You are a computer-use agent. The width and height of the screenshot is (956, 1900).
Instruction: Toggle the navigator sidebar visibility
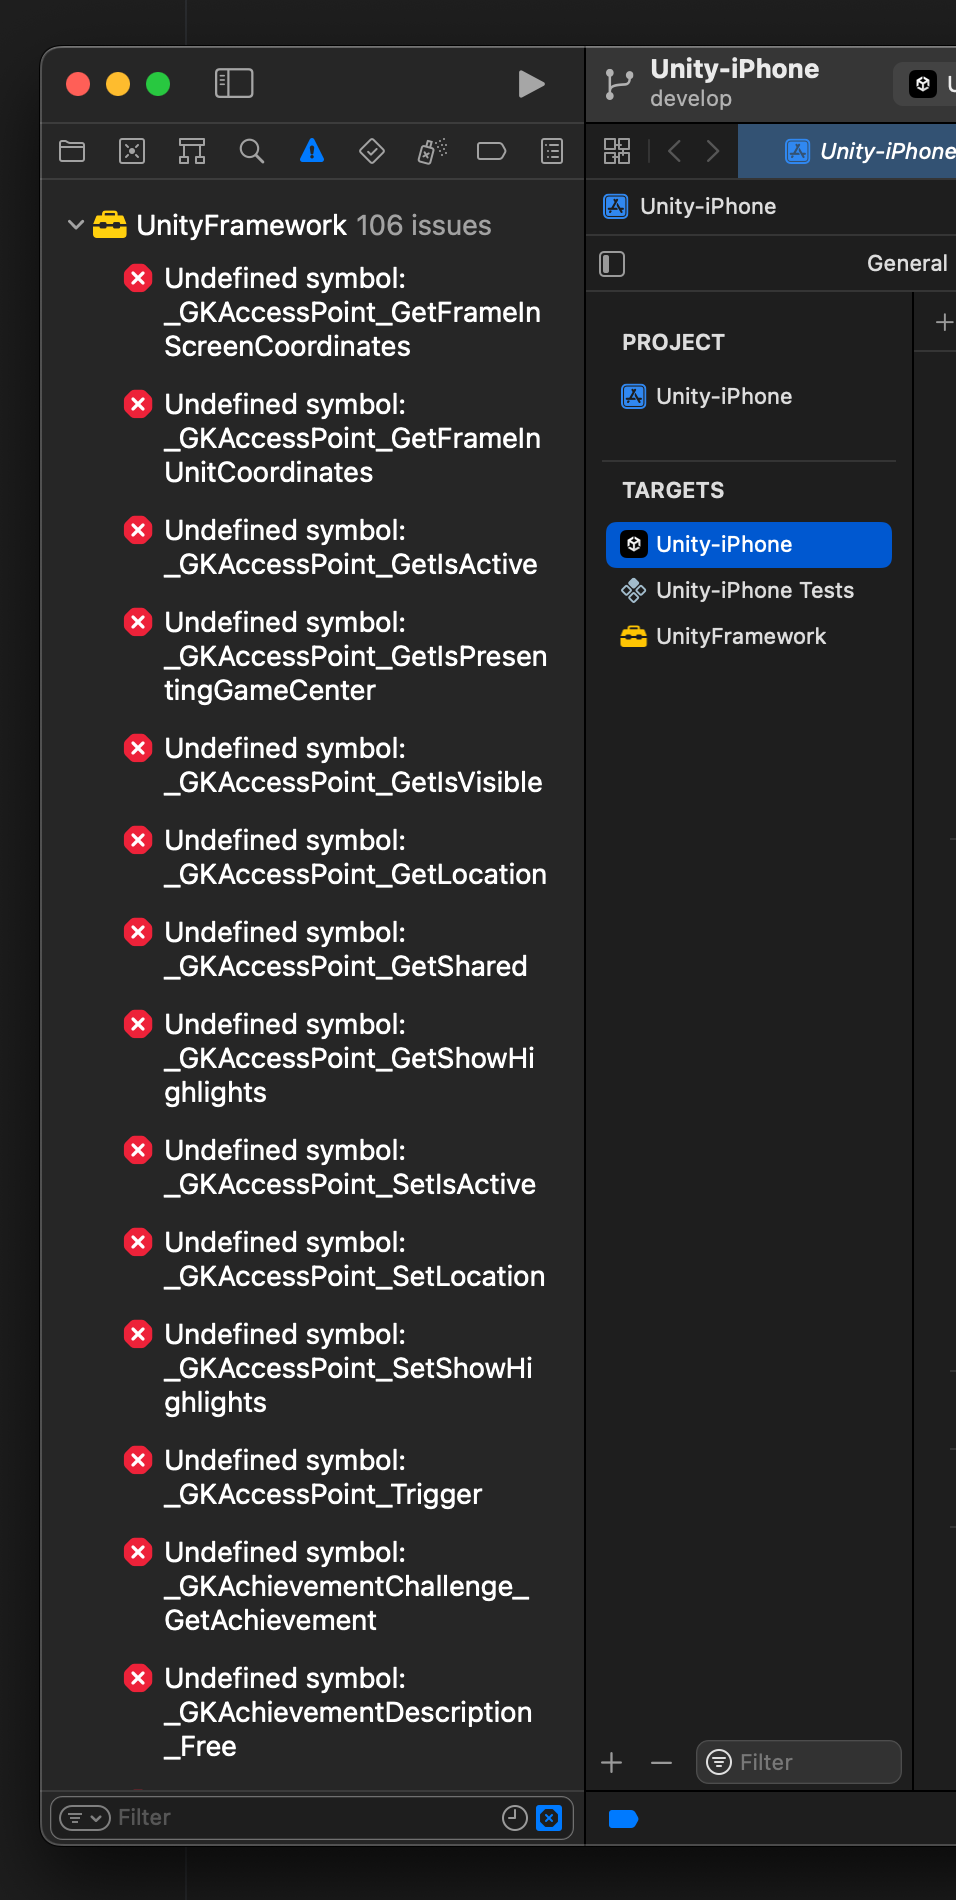(x=234, y=83)
